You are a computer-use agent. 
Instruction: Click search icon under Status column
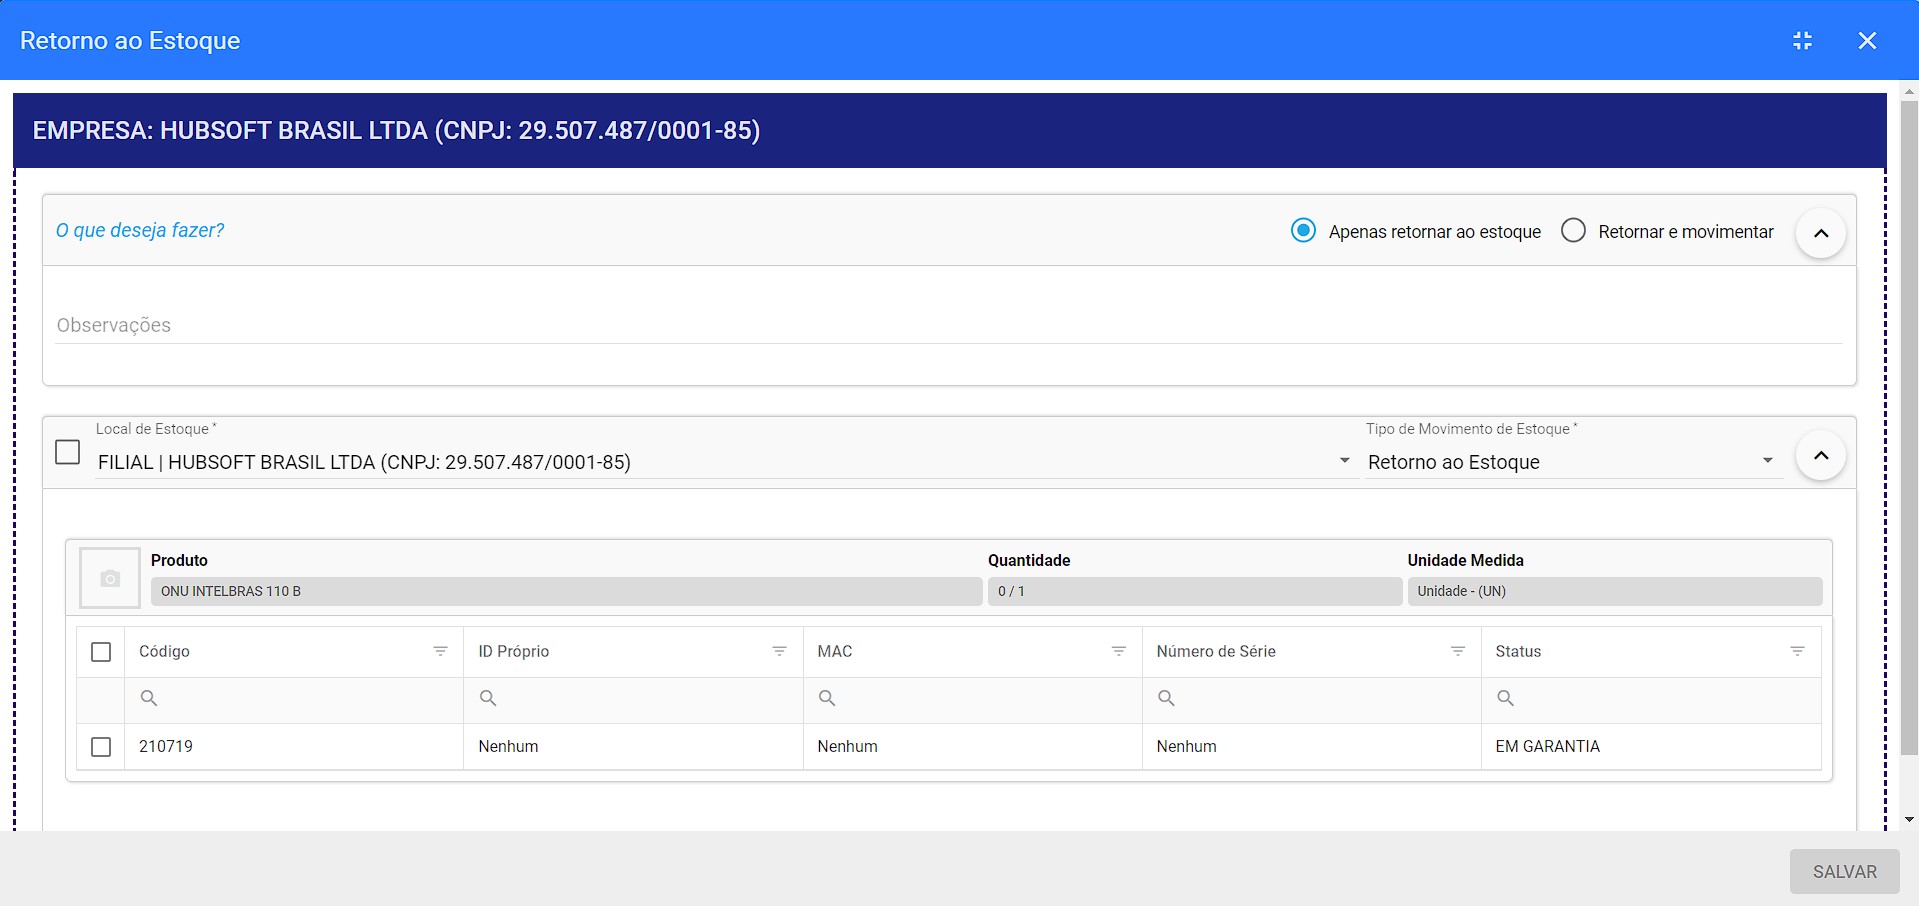[x=1505, y=698]
